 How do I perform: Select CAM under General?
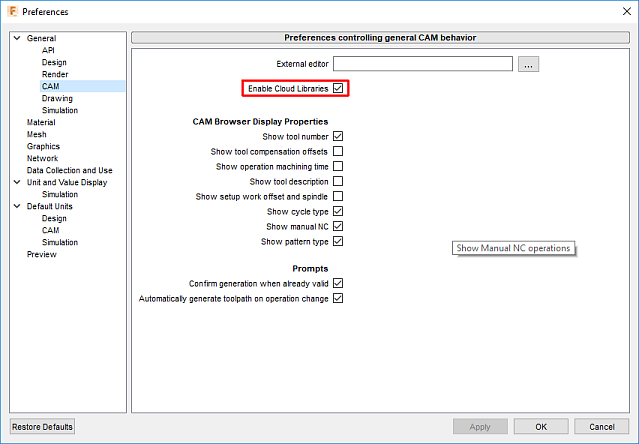click(51, 86)
